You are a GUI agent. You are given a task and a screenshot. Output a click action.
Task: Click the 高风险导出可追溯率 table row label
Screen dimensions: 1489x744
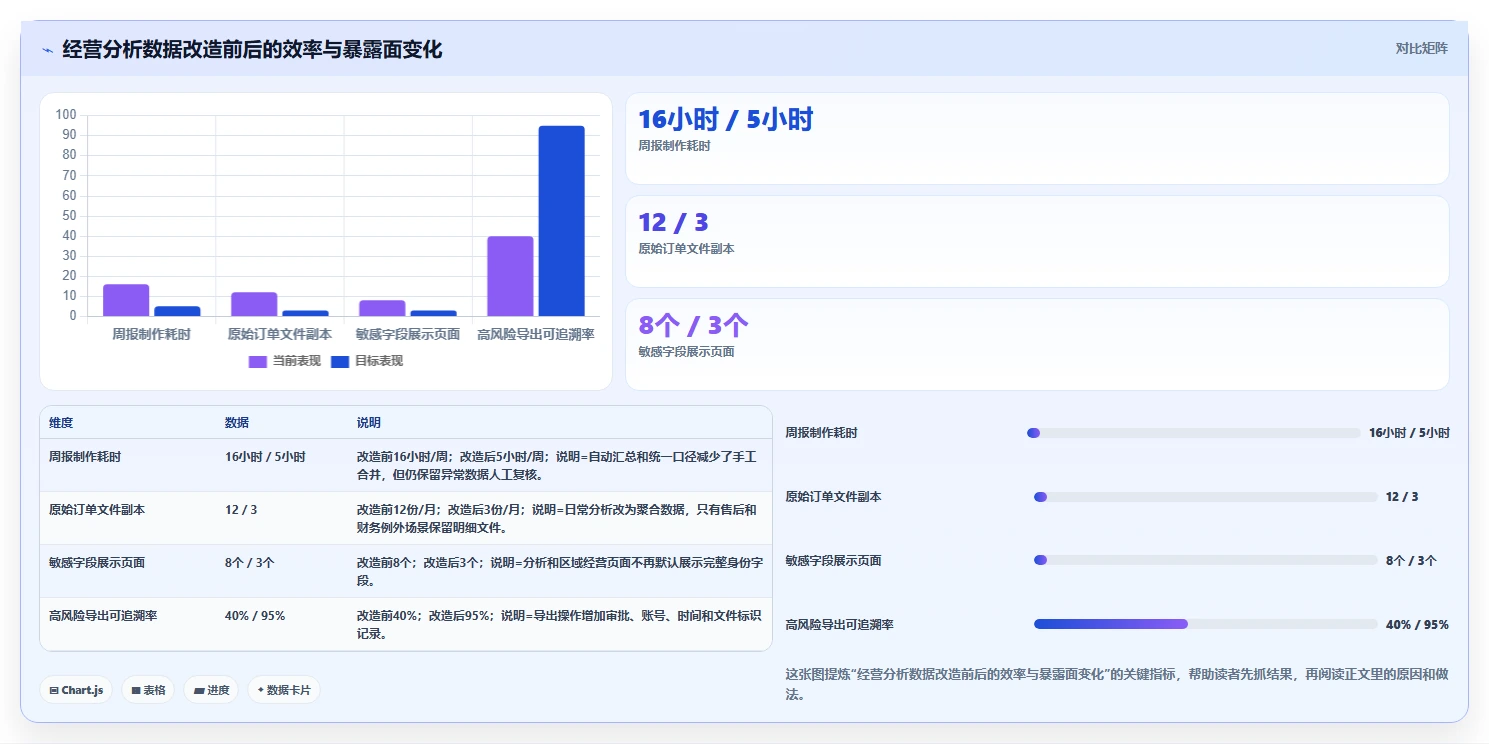click(103, 615)
